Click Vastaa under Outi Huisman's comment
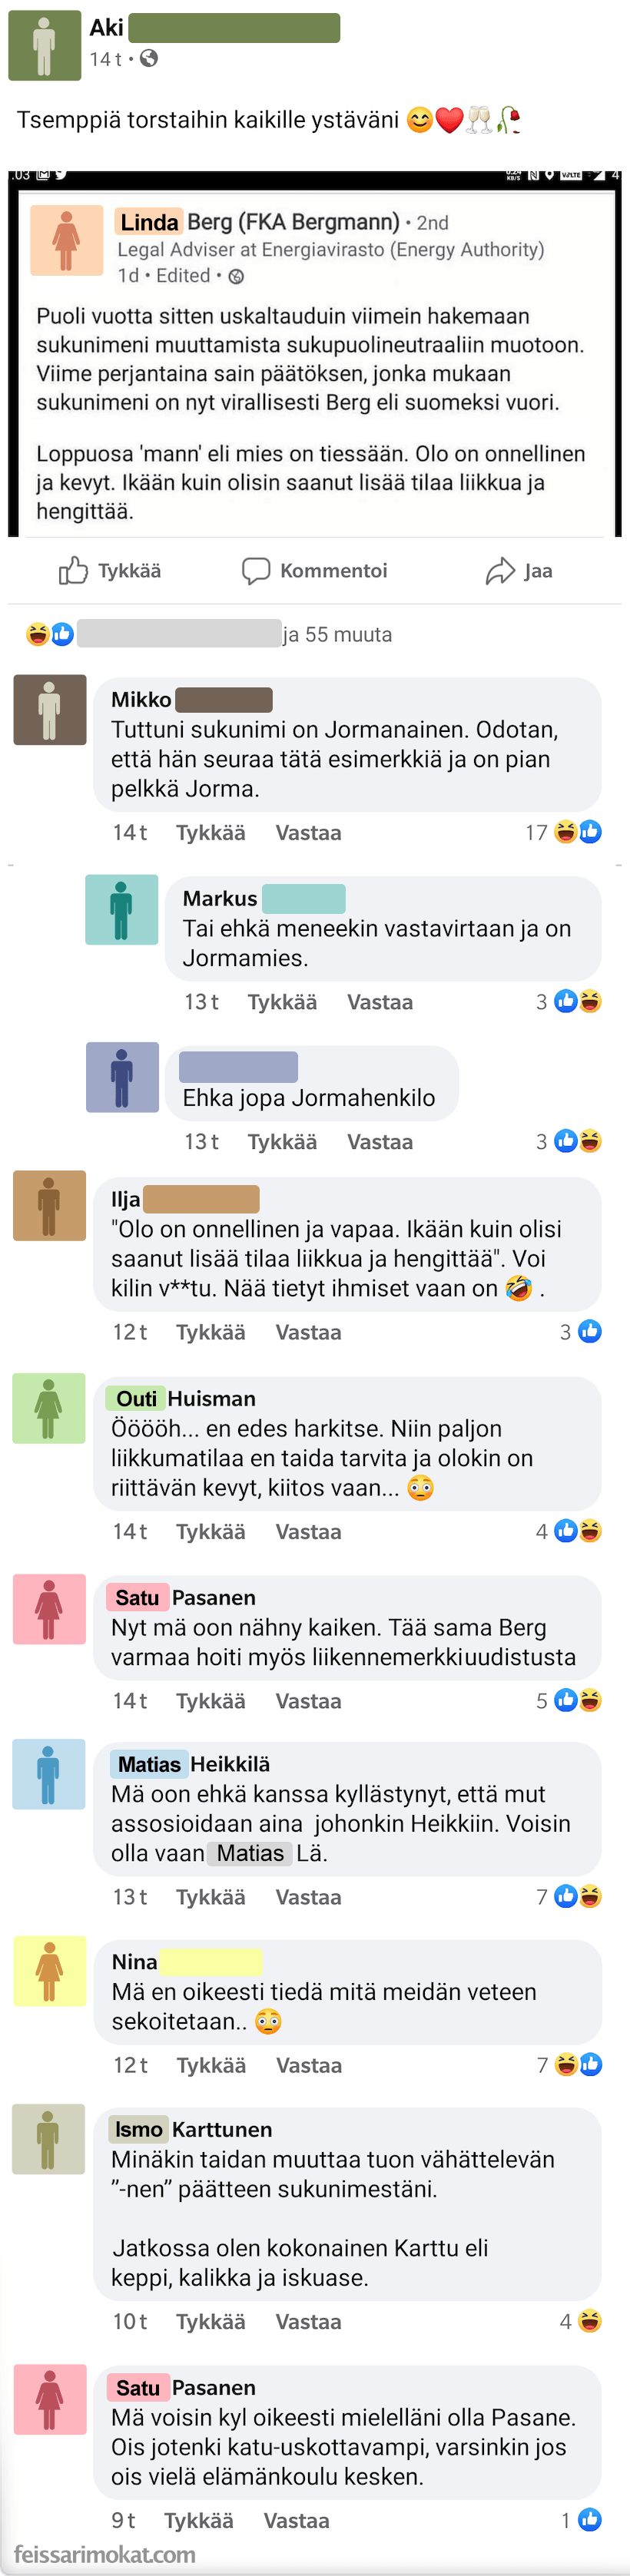 (308, 1531)
